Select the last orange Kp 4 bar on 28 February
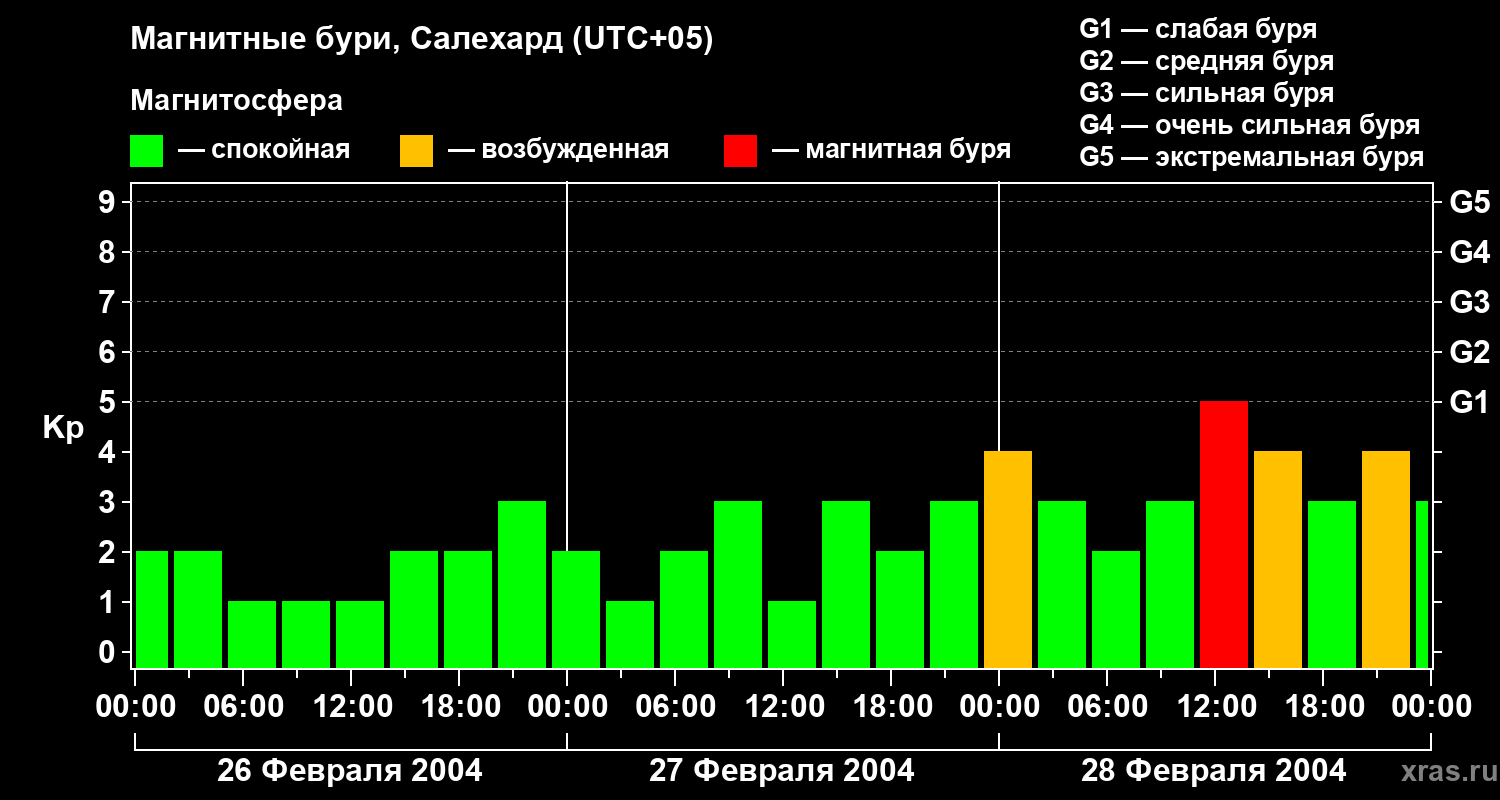 pyautogui.click(x=1386, y=560)
